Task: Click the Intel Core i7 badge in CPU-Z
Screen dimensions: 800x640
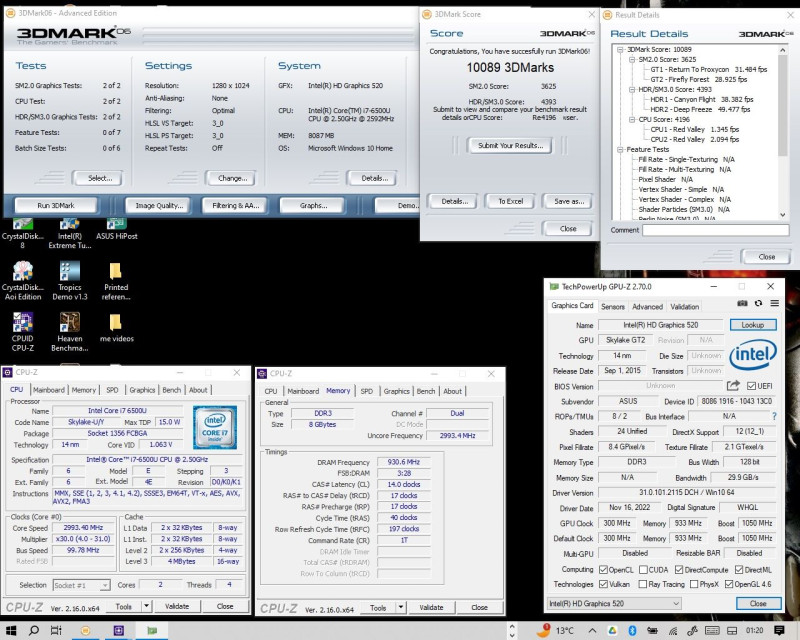Action: point(215,428)
